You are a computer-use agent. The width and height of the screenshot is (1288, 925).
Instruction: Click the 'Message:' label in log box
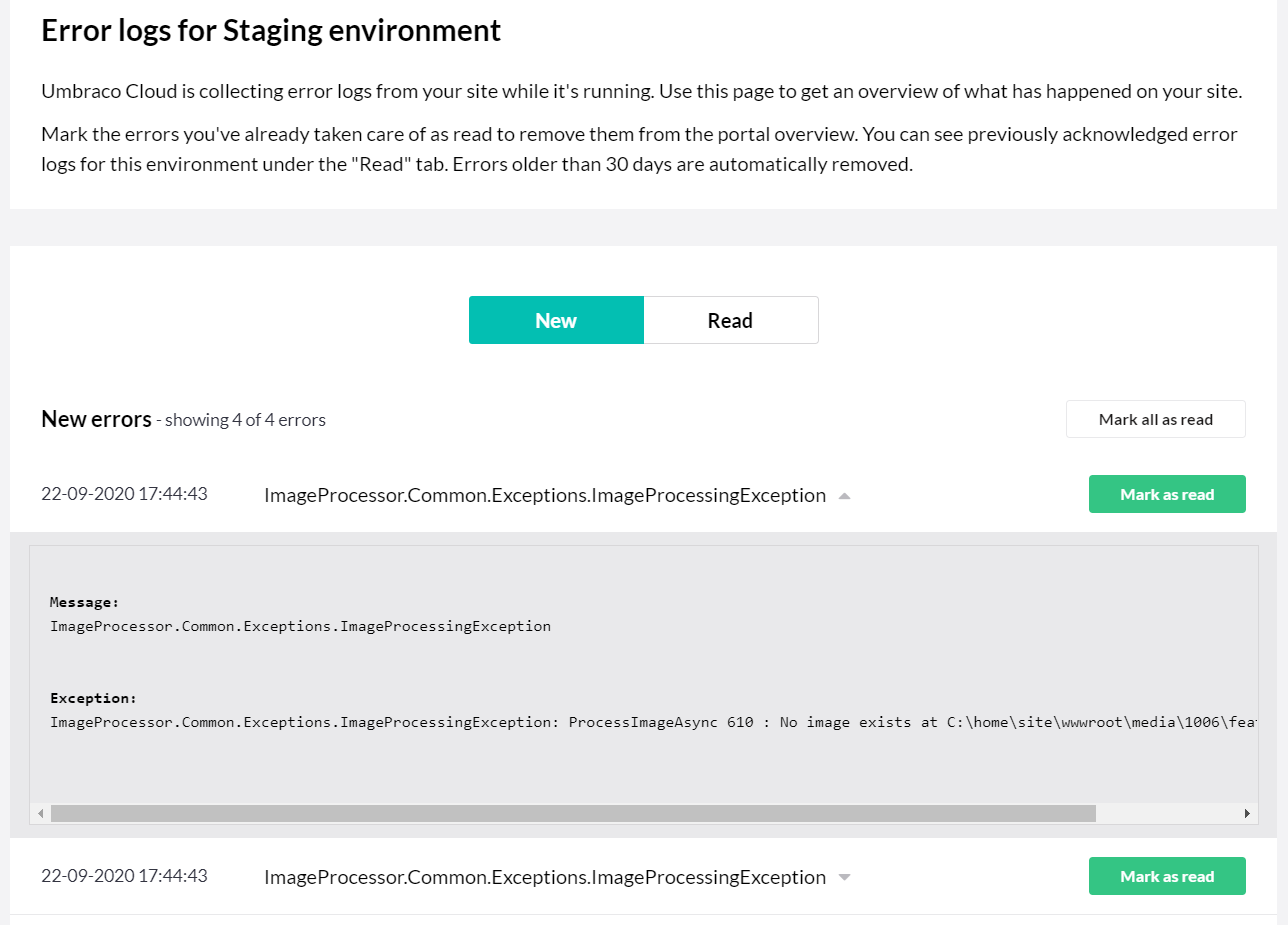click(85, 602)
